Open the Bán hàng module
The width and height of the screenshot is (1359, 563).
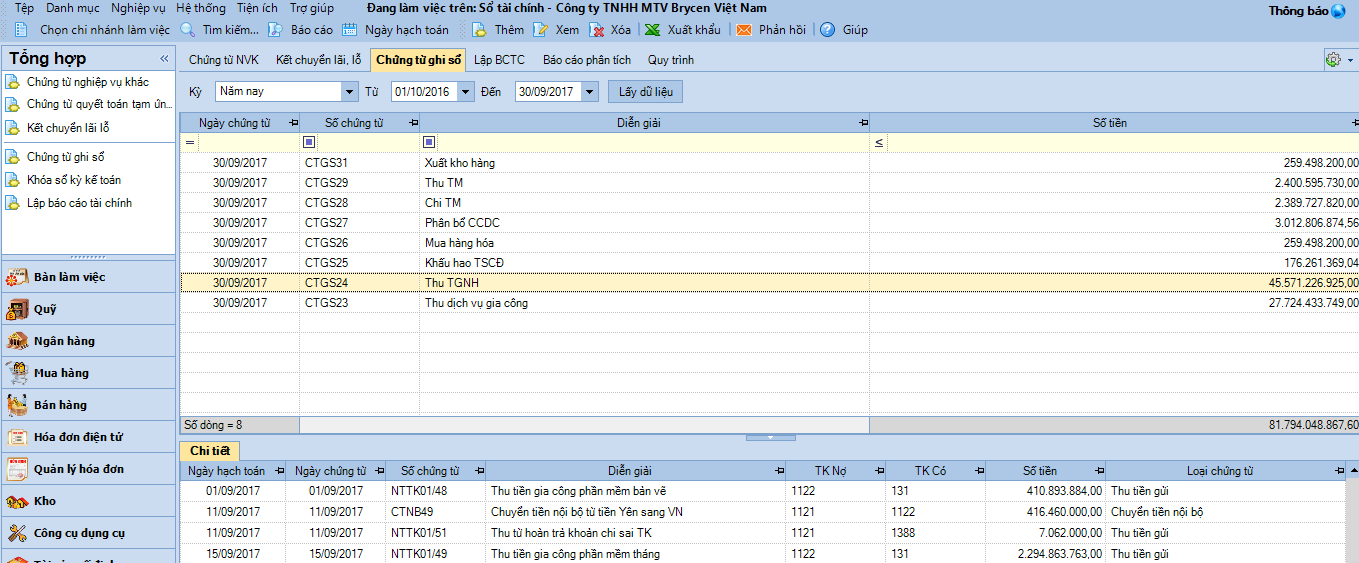[x=88, y=405]
